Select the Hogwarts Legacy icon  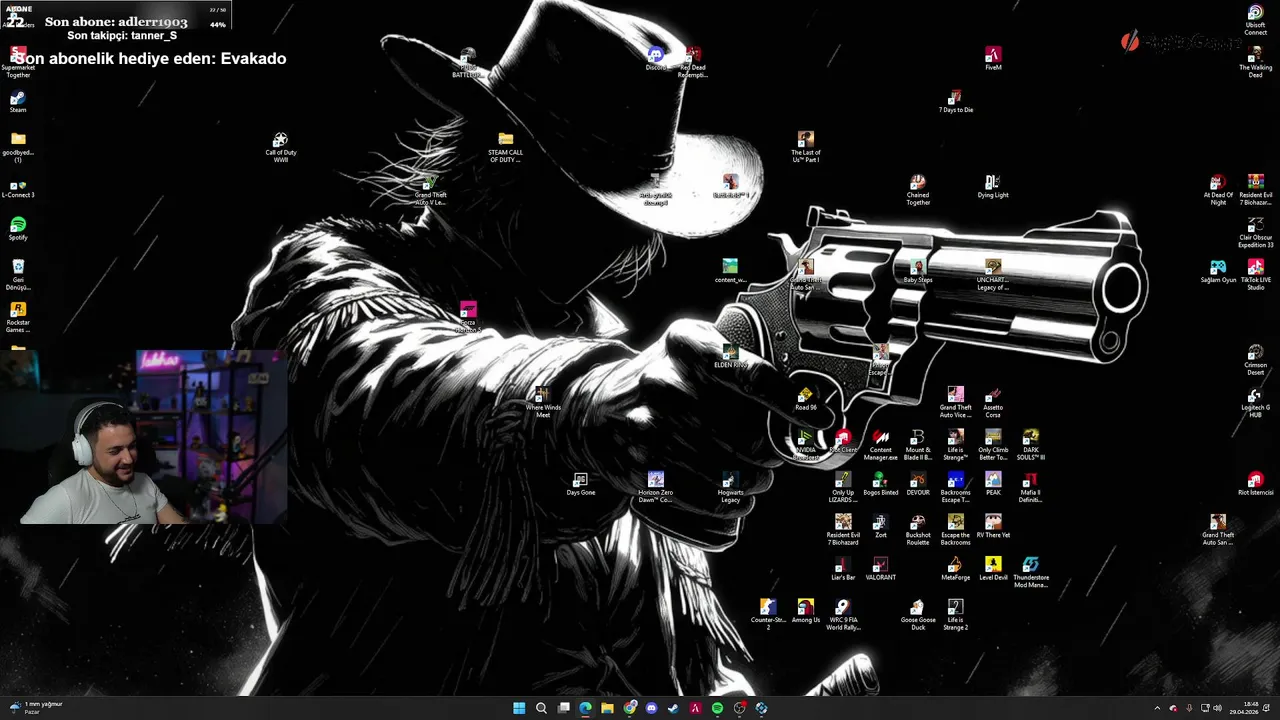[730, 487]
